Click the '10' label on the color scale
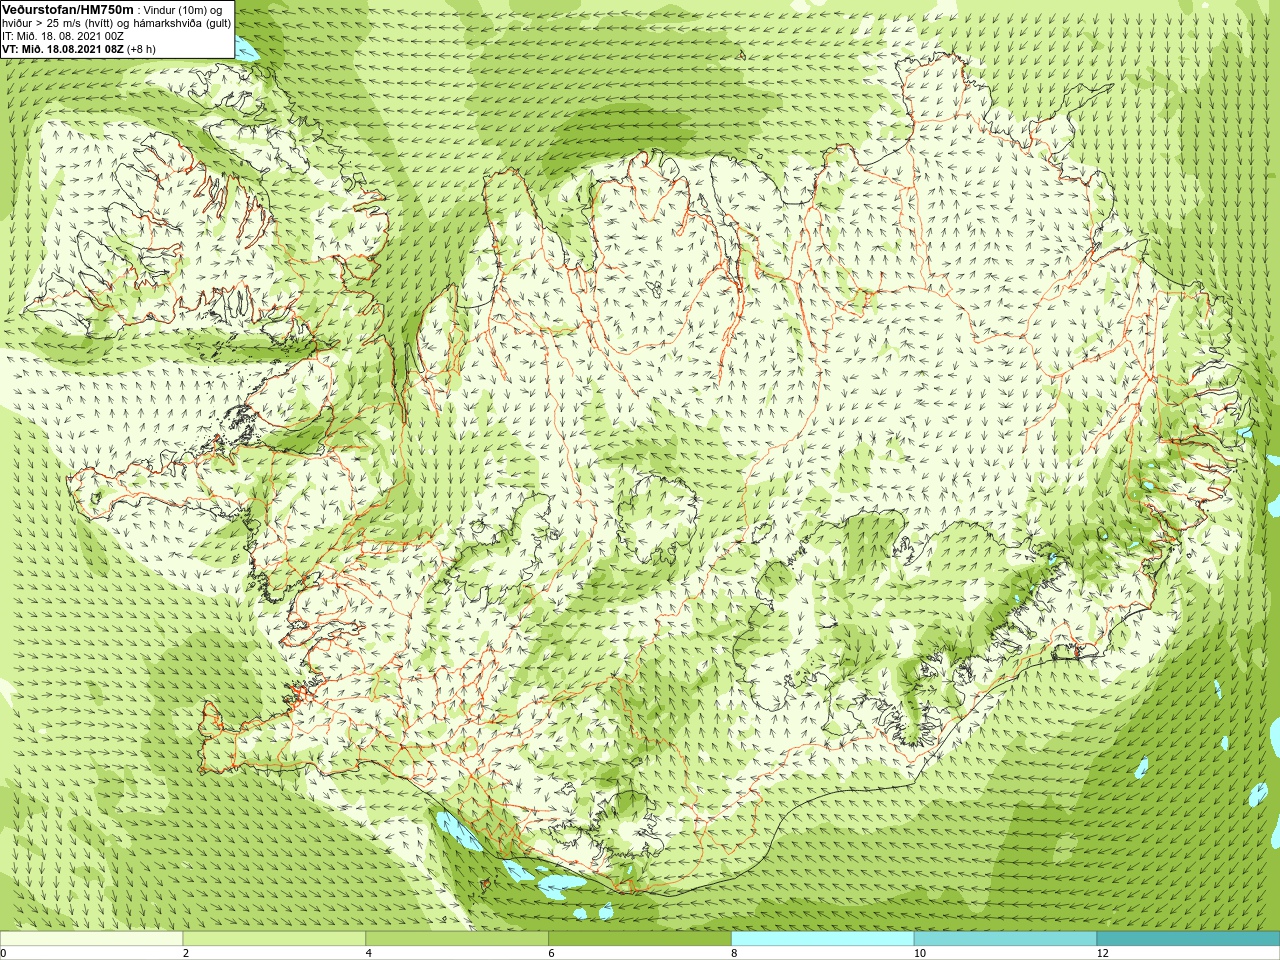This screenshot has width=1280, height=960. (x=919, y=953)
